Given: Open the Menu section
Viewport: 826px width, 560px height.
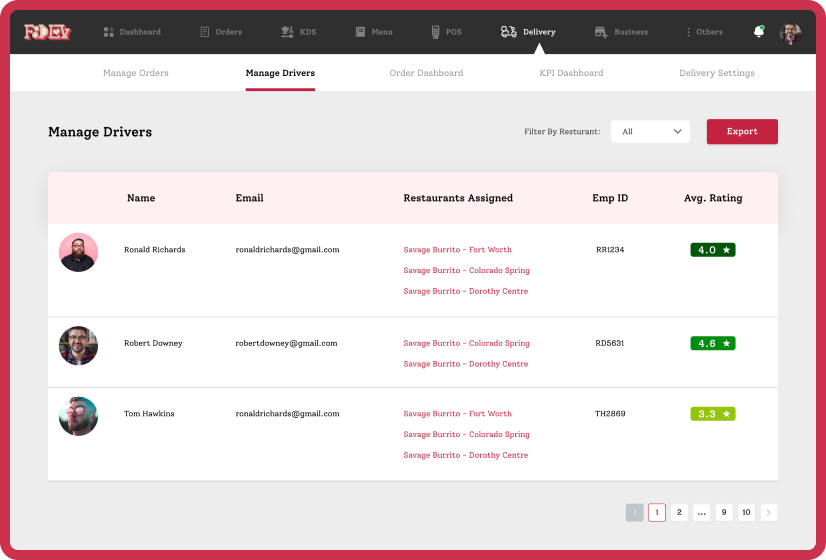Looking at the screenshot, I should 374,32.
